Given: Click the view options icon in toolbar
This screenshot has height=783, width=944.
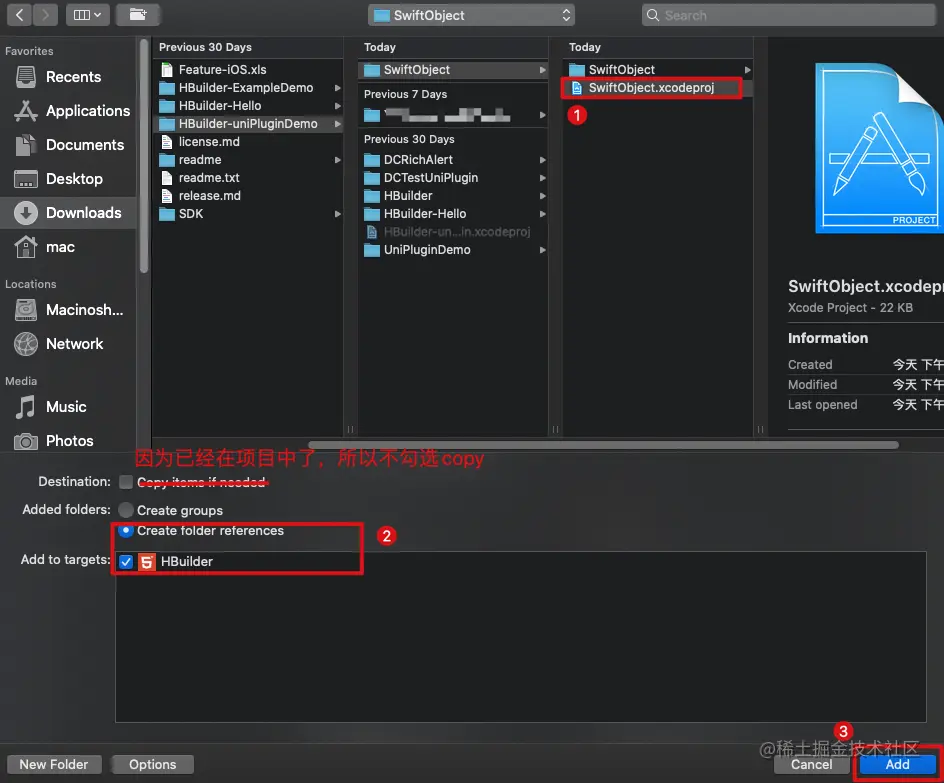Looking at the screenshot, I should click(85, 14).
